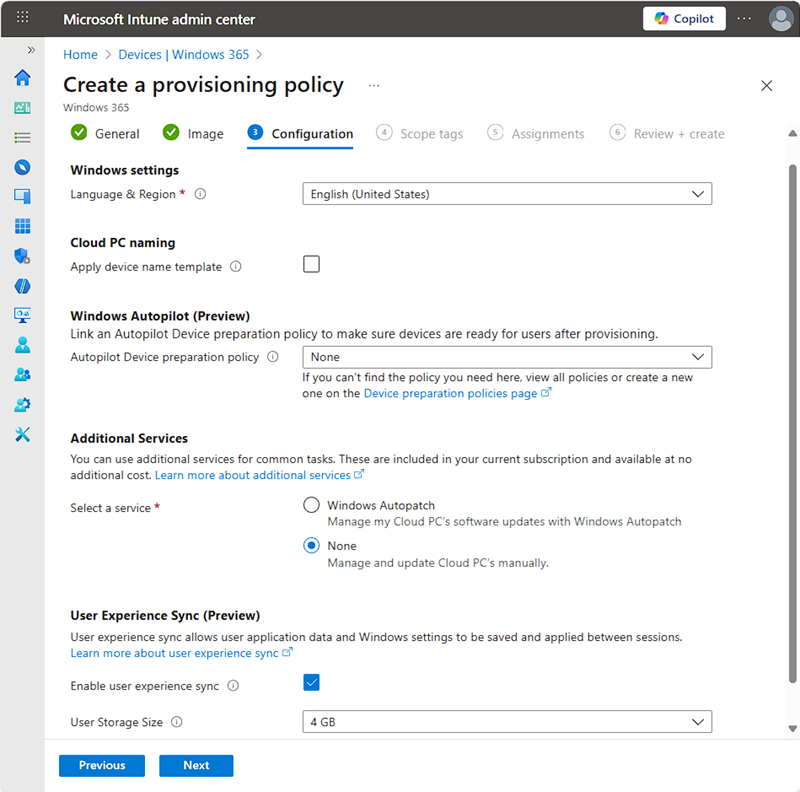Select the Windows Autopatch radio button

click(x=311, y=504)
